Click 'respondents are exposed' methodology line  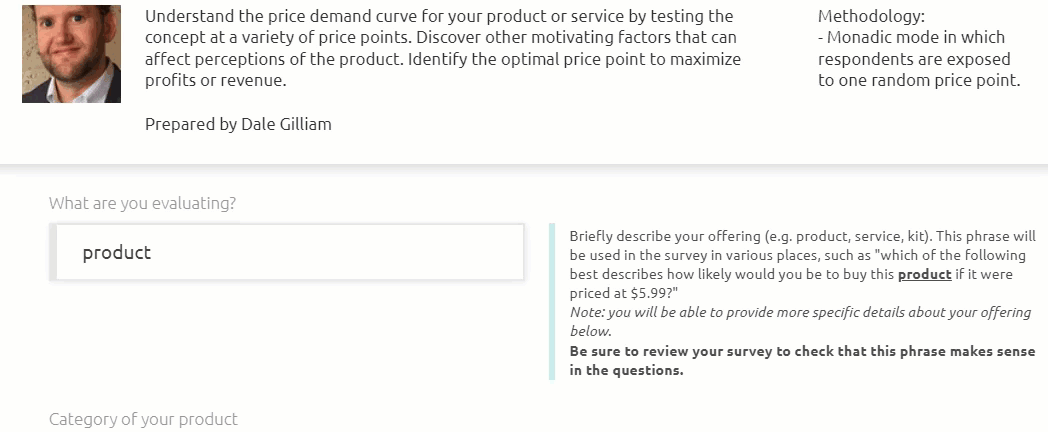coord(914,60)
